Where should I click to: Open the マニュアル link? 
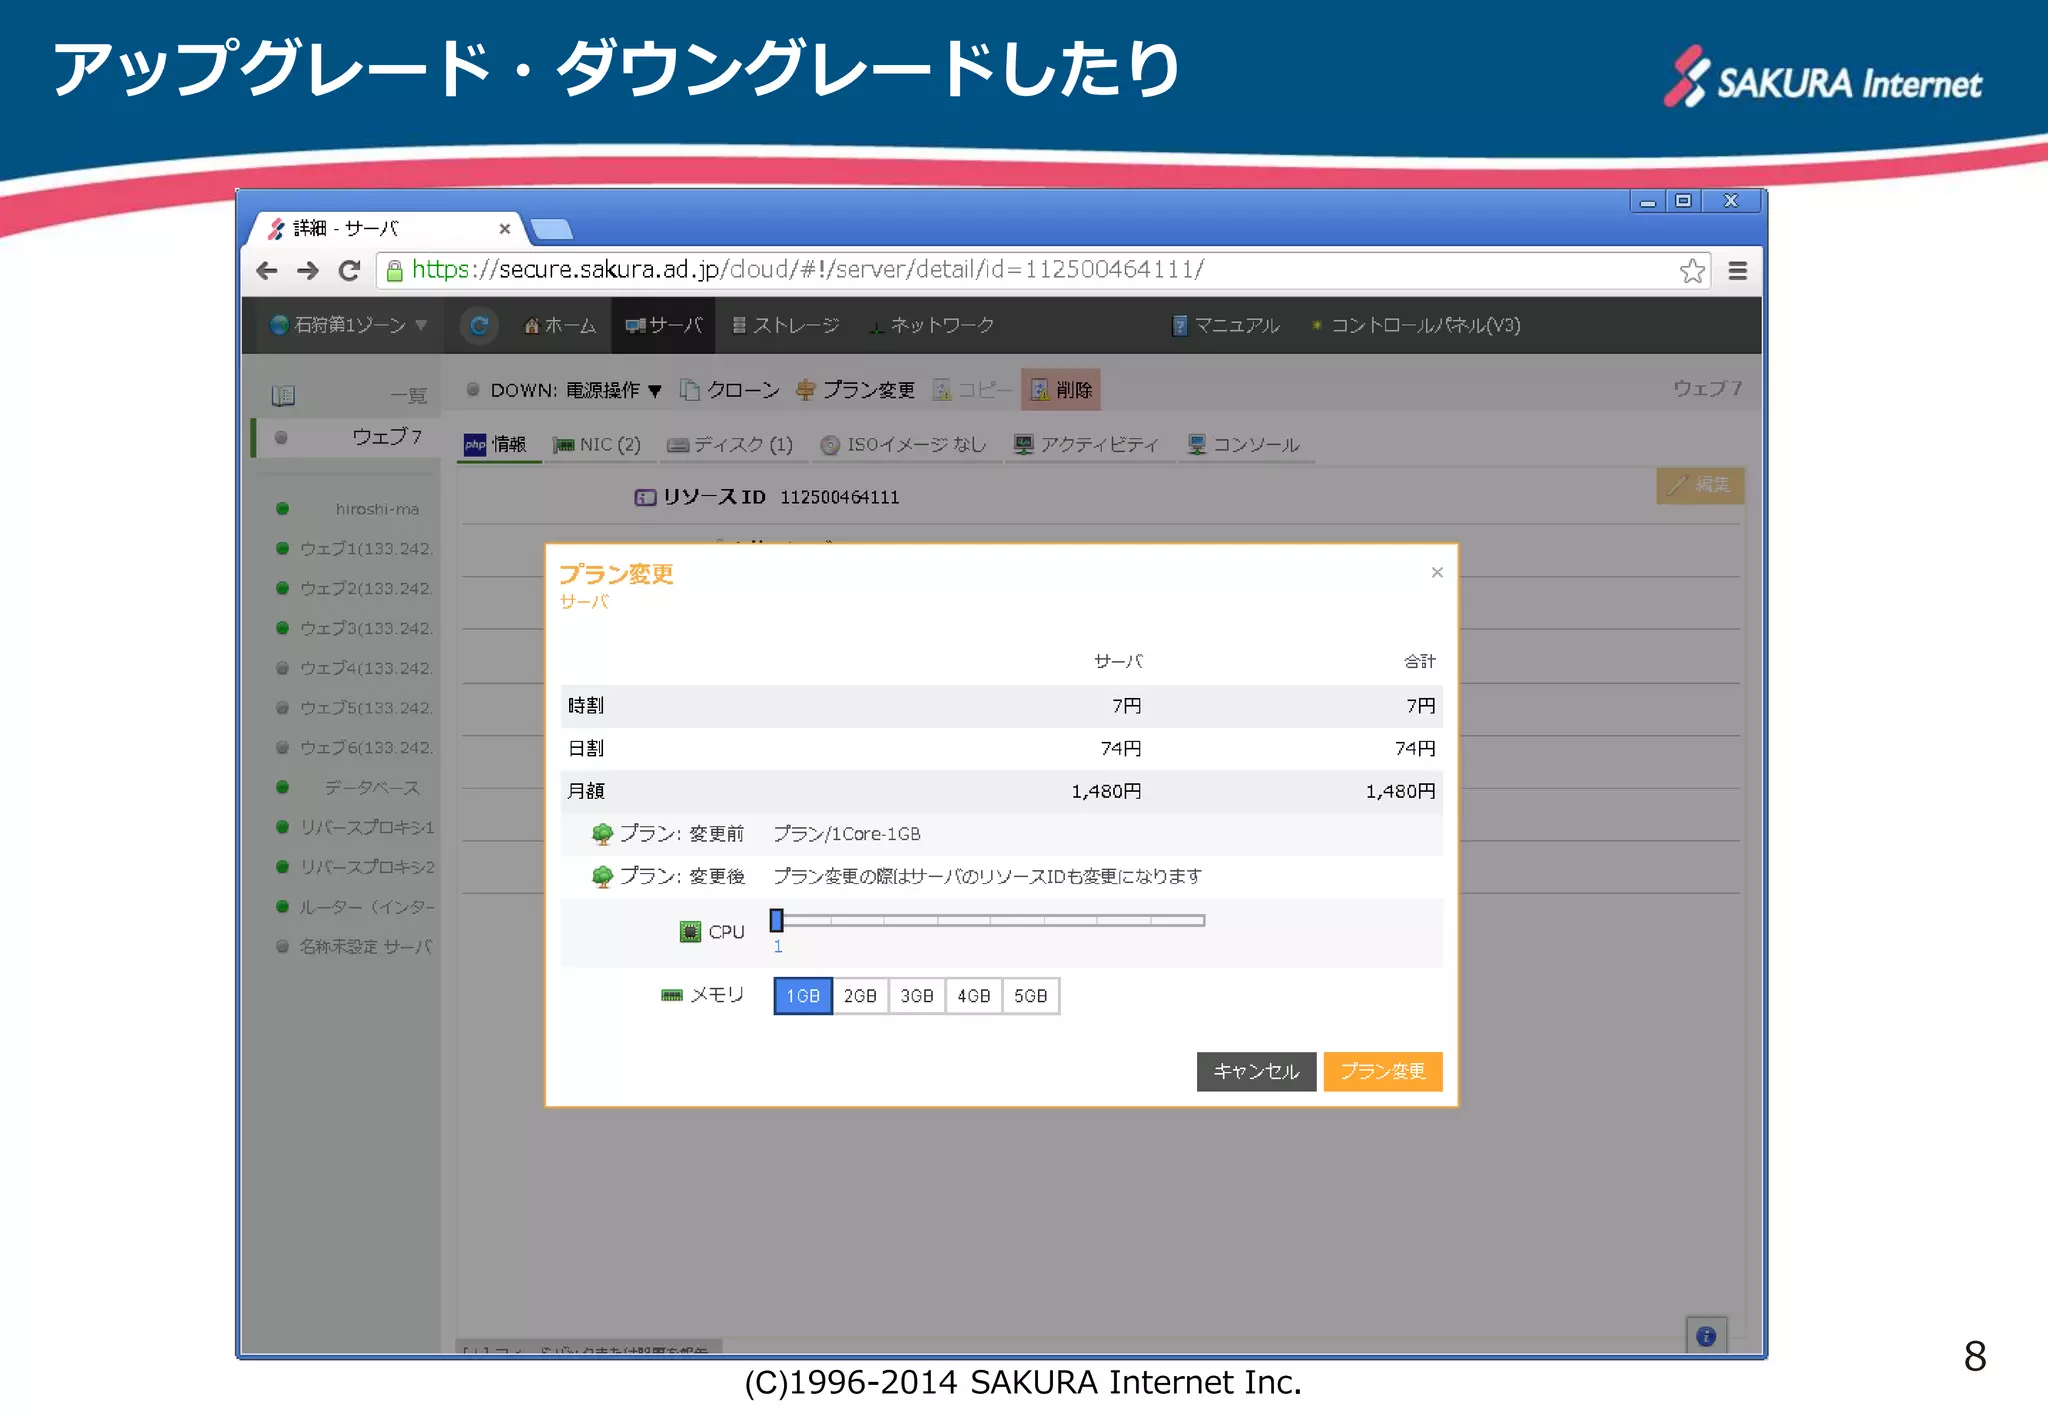[x=1226, y=326]
